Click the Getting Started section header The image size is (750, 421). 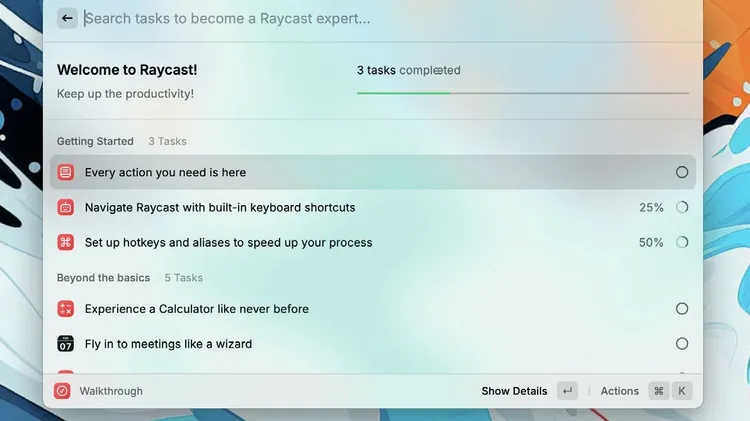(95, 141)
